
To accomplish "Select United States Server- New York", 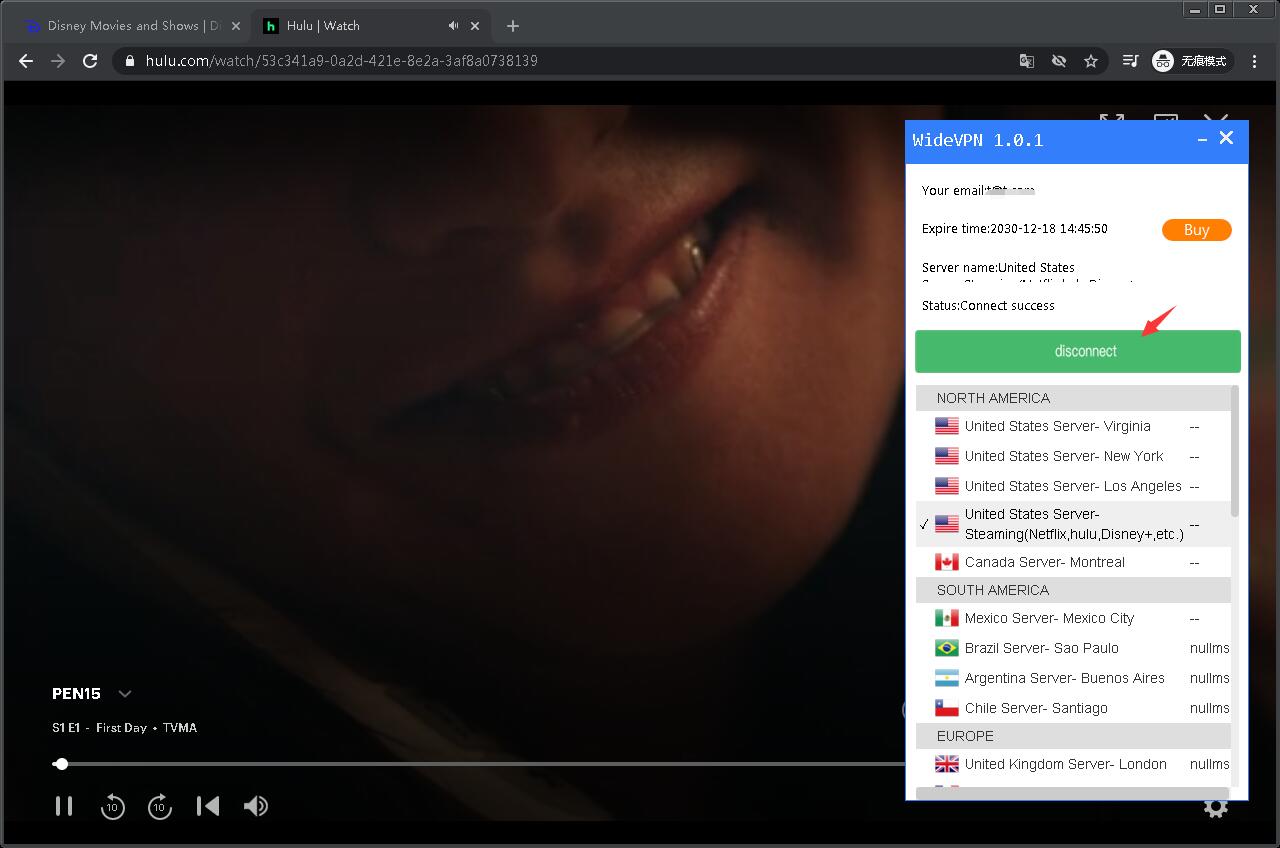I will 1074,456.
